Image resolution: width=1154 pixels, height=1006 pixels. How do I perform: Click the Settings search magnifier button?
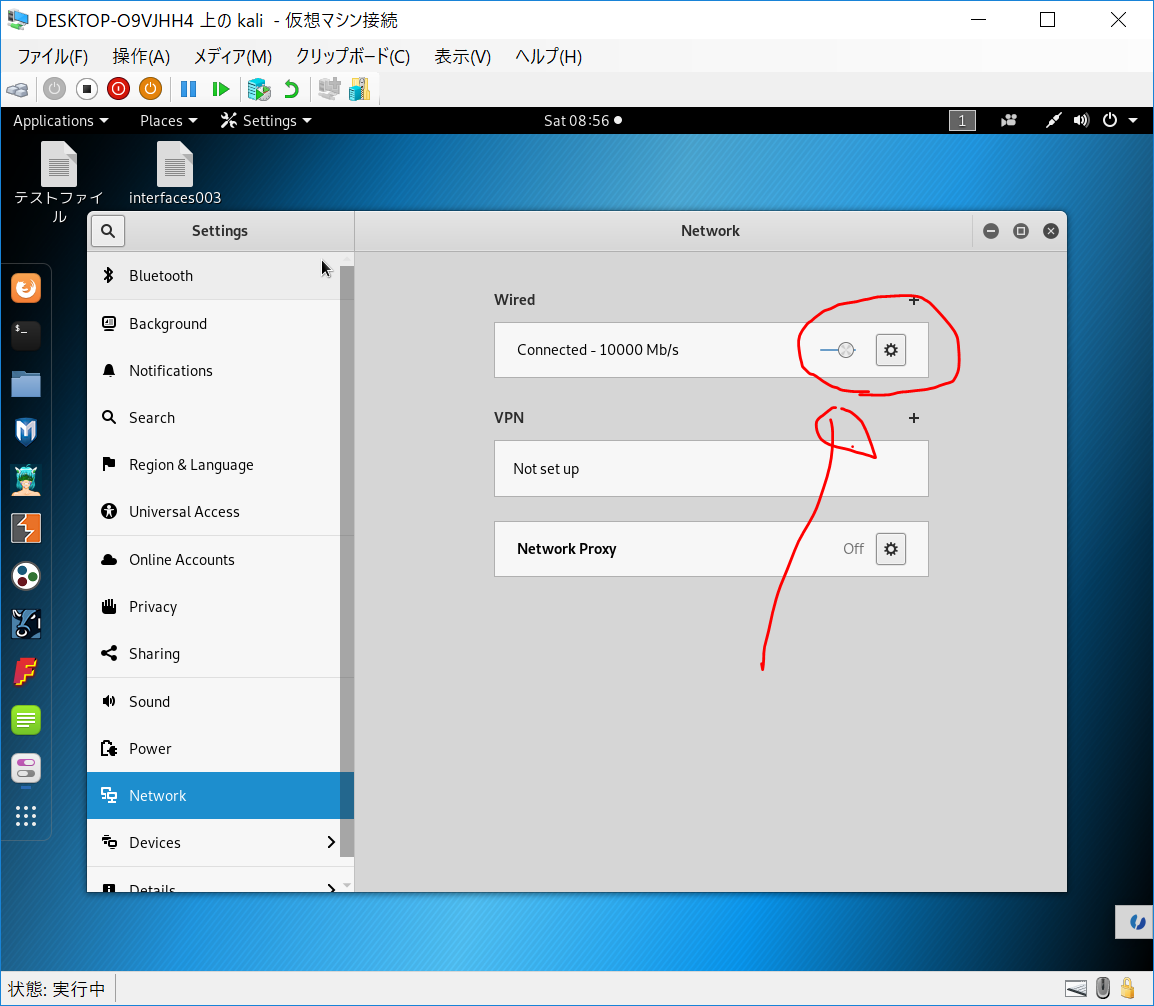coord(108,231)
